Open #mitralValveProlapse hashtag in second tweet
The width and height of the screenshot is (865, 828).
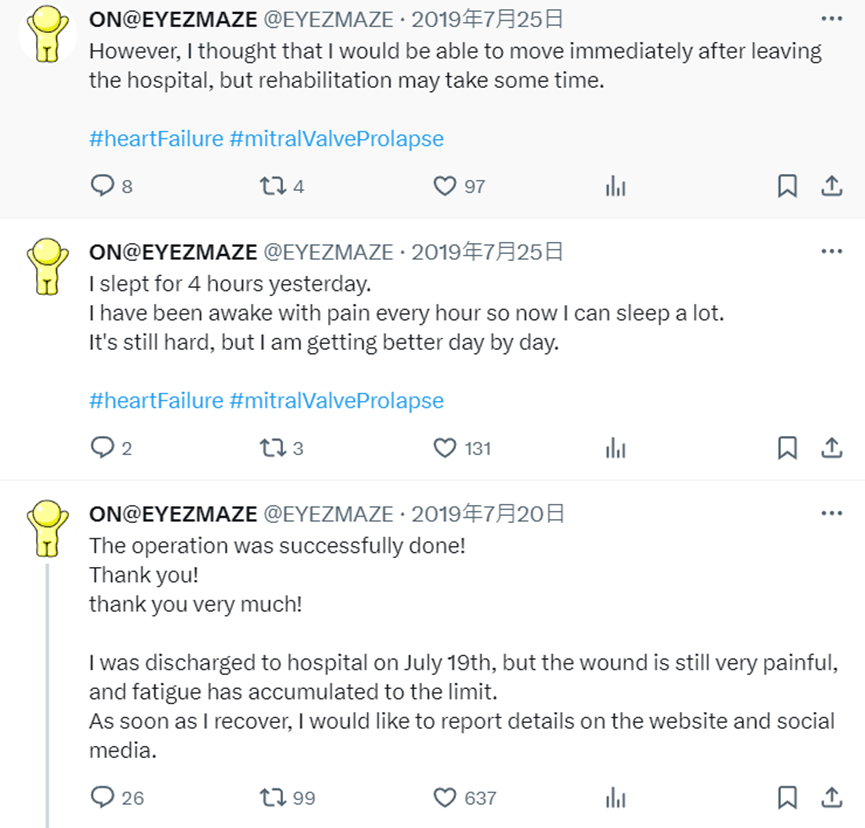[336, 401]
